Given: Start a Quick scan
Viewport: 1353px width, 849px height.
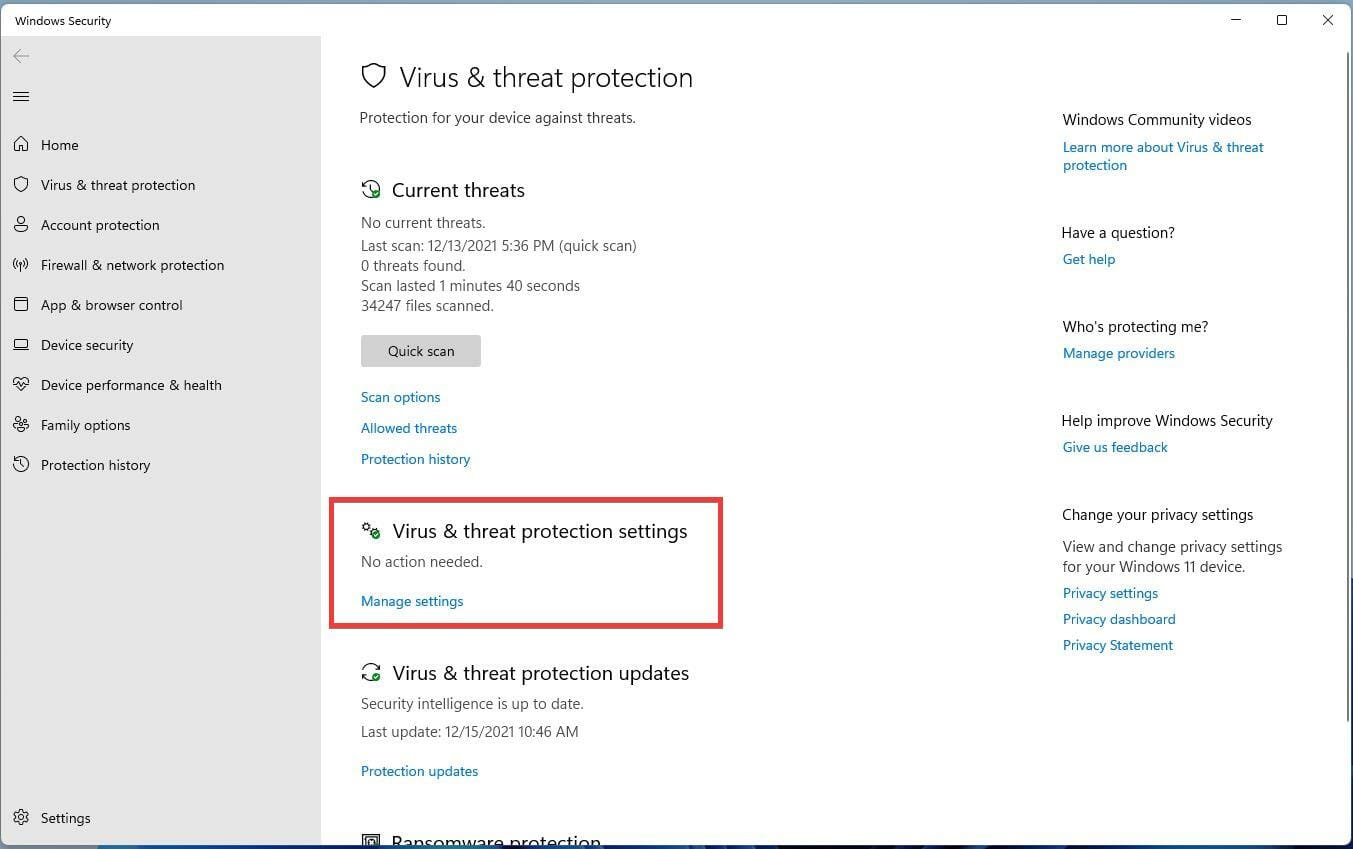Looking at the screenshot, I should click(421, 351).
